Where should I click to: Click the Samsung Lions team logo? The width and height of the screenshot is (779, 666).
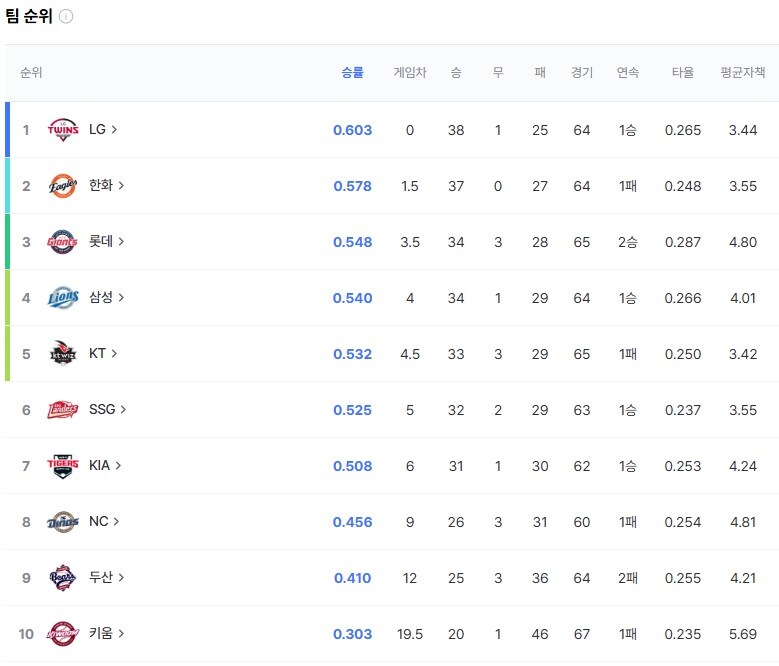(63, 298)
